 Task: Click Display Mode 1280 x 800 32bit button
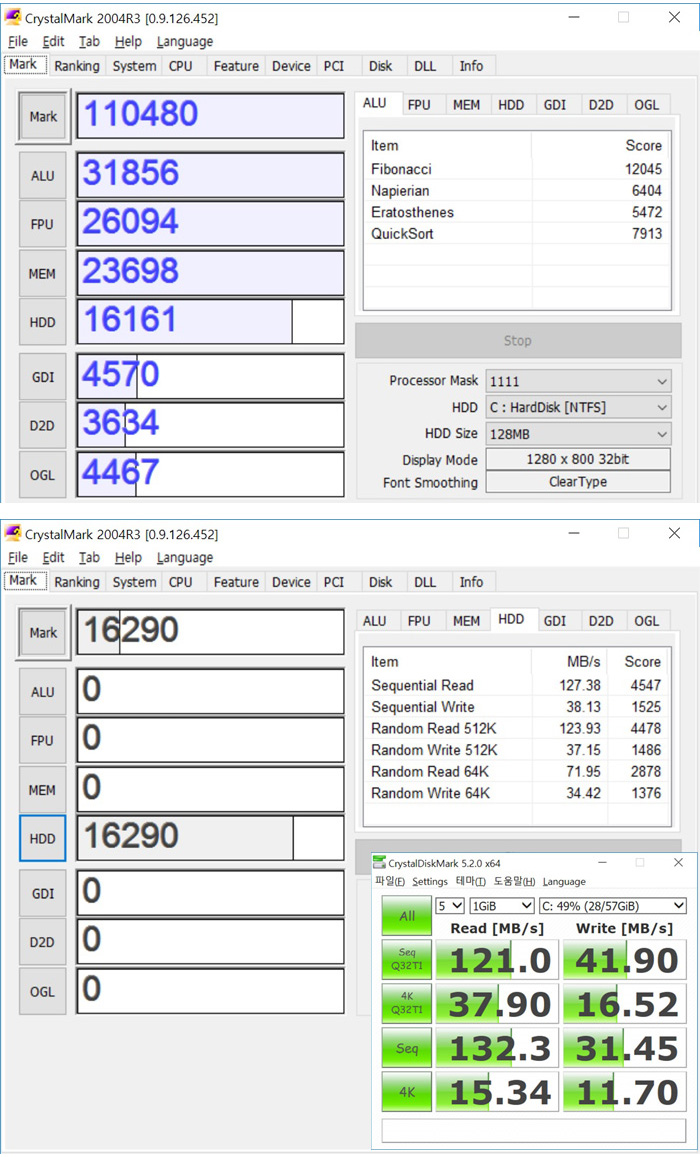coord(578,459)
